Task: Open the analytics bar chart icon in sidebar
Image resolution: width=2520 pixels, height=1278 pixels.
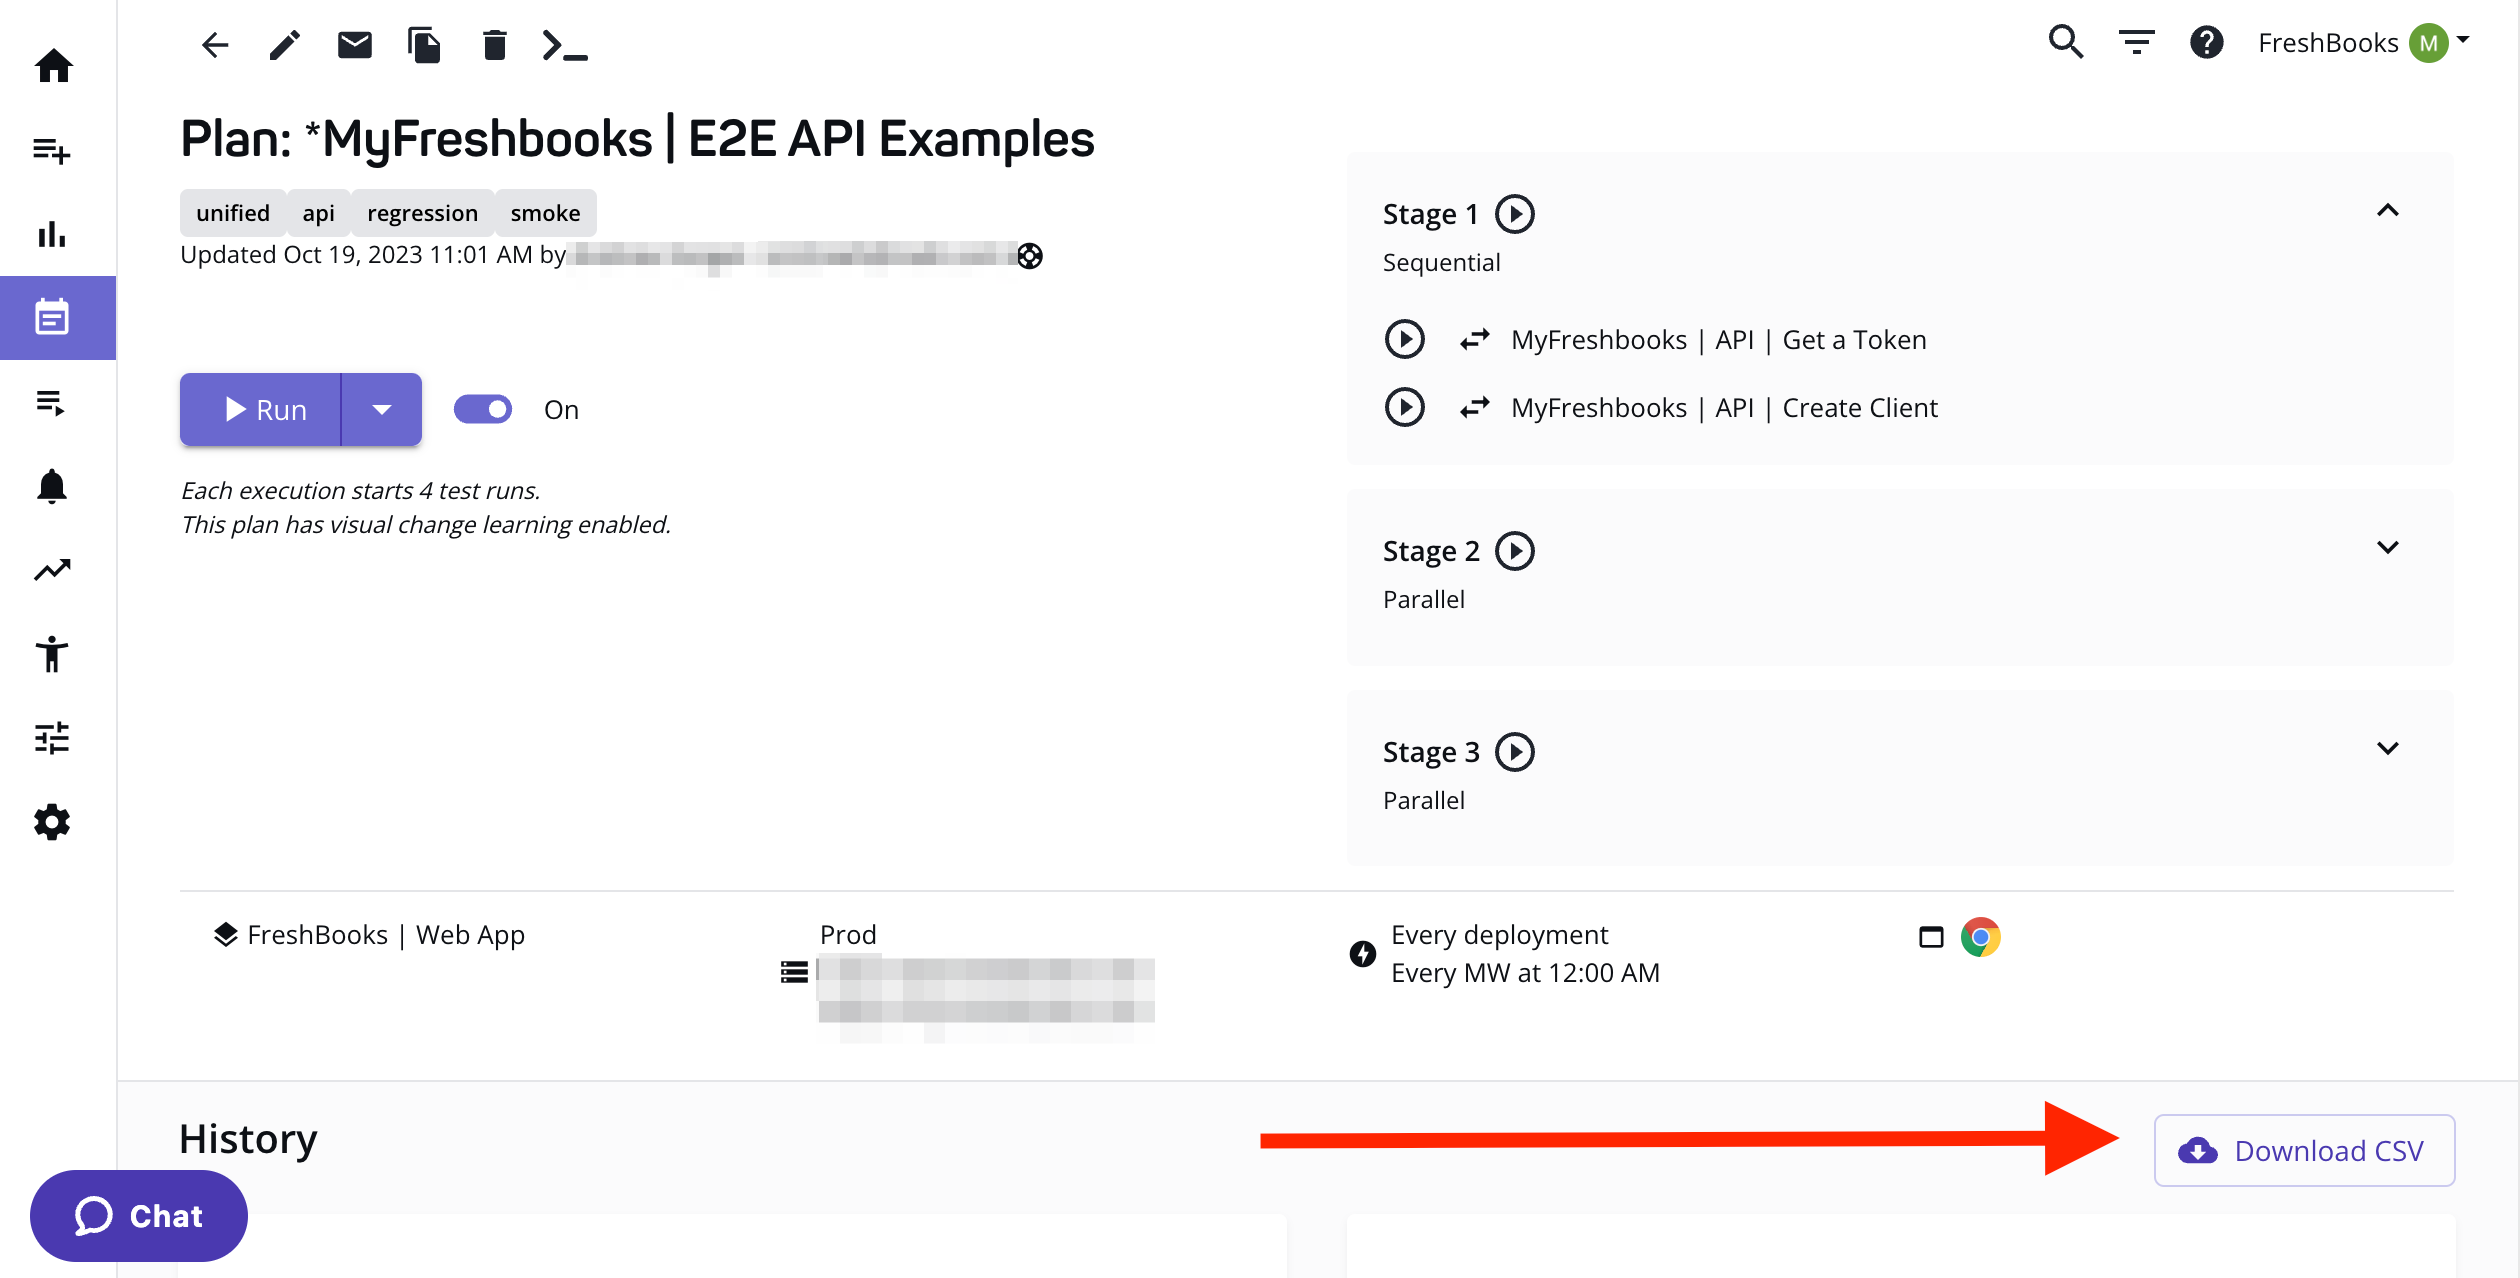Action: tap(52, 234)
